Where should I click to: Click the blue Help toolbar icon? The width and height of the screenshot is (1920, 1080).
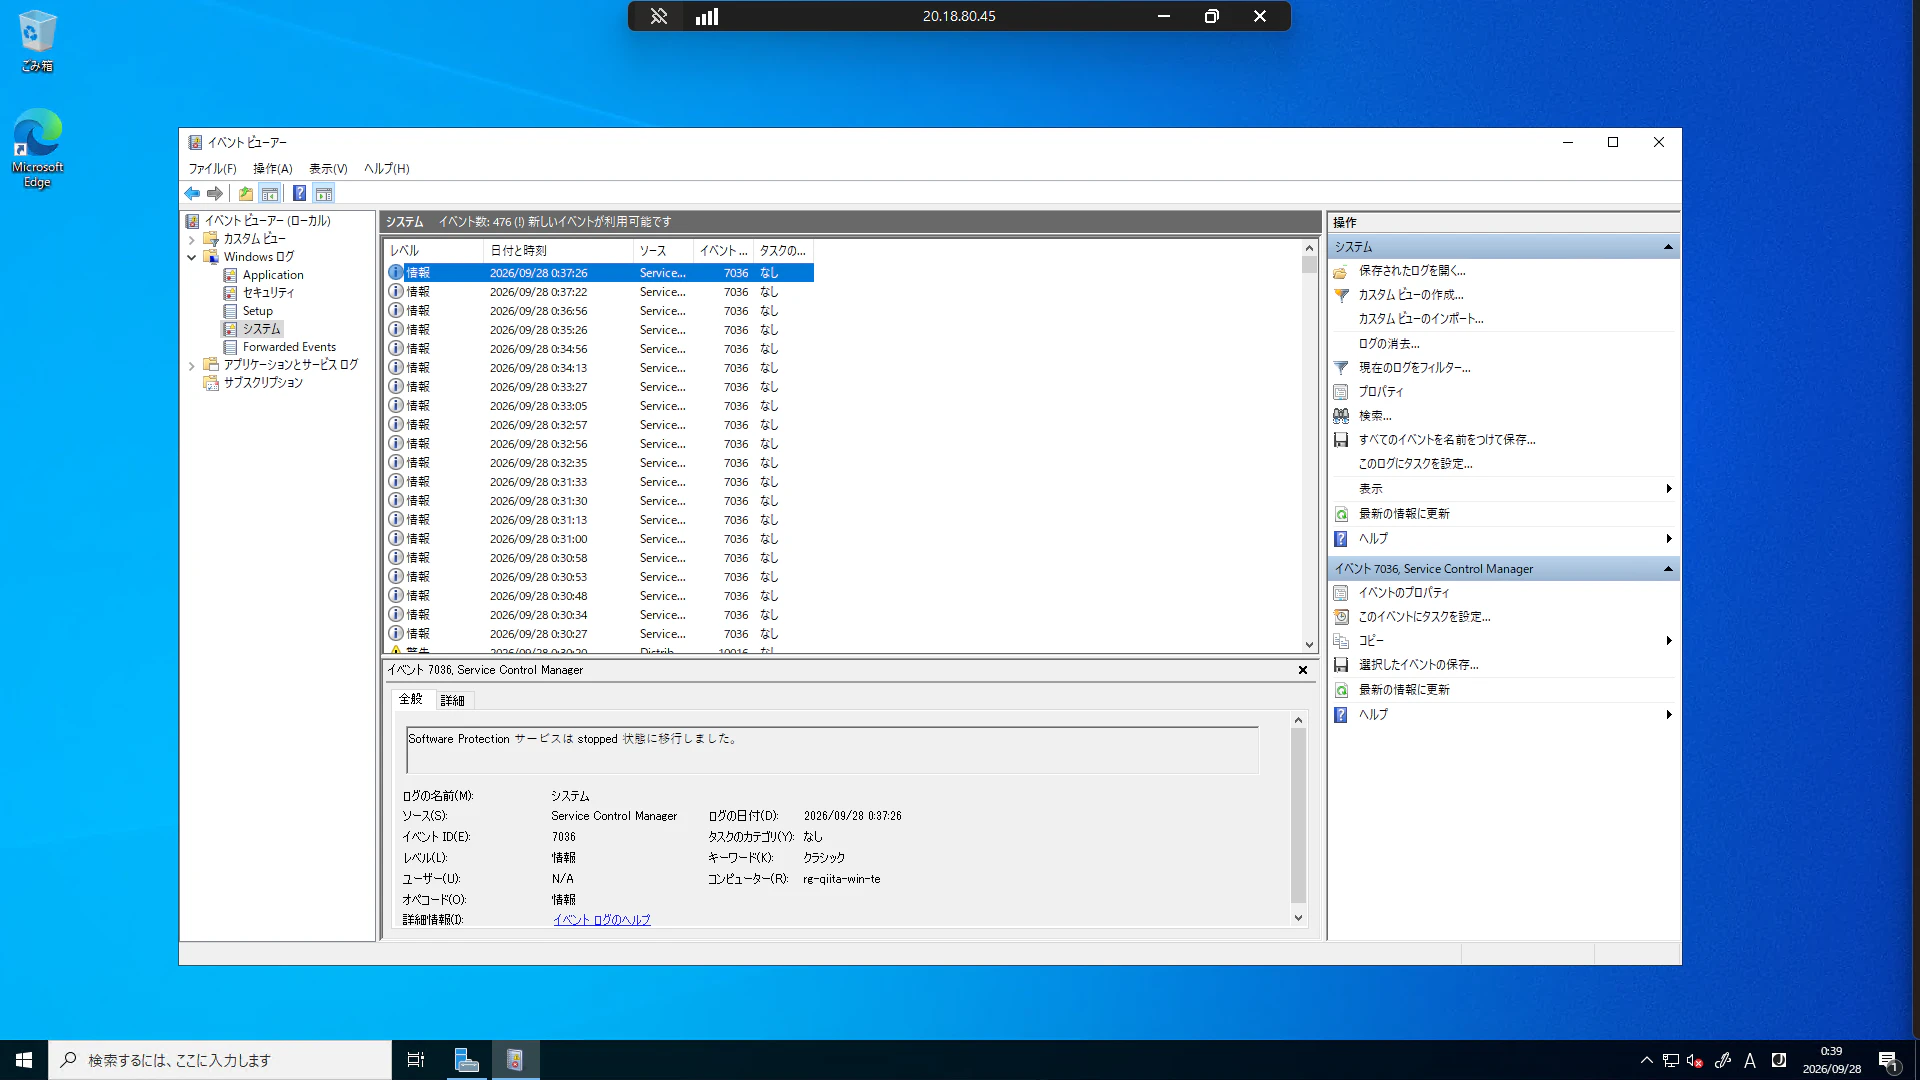point(299,194)
